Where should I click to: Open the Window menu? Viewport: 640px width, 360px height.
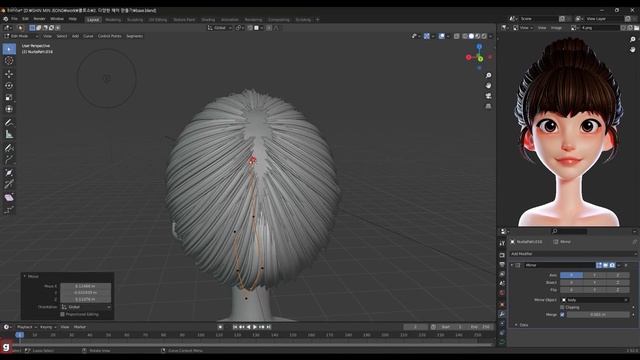click(57, 19)
